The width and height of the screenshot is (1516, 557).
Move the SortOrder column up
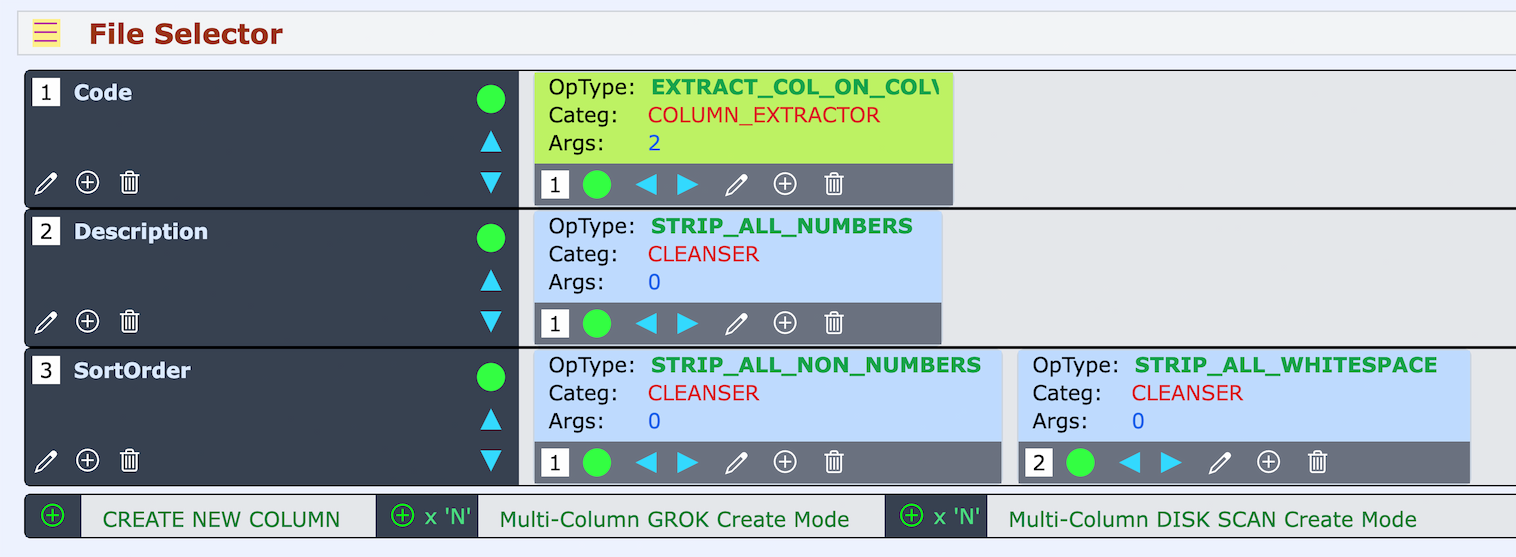pyautogui.click(x=491, y=420)
